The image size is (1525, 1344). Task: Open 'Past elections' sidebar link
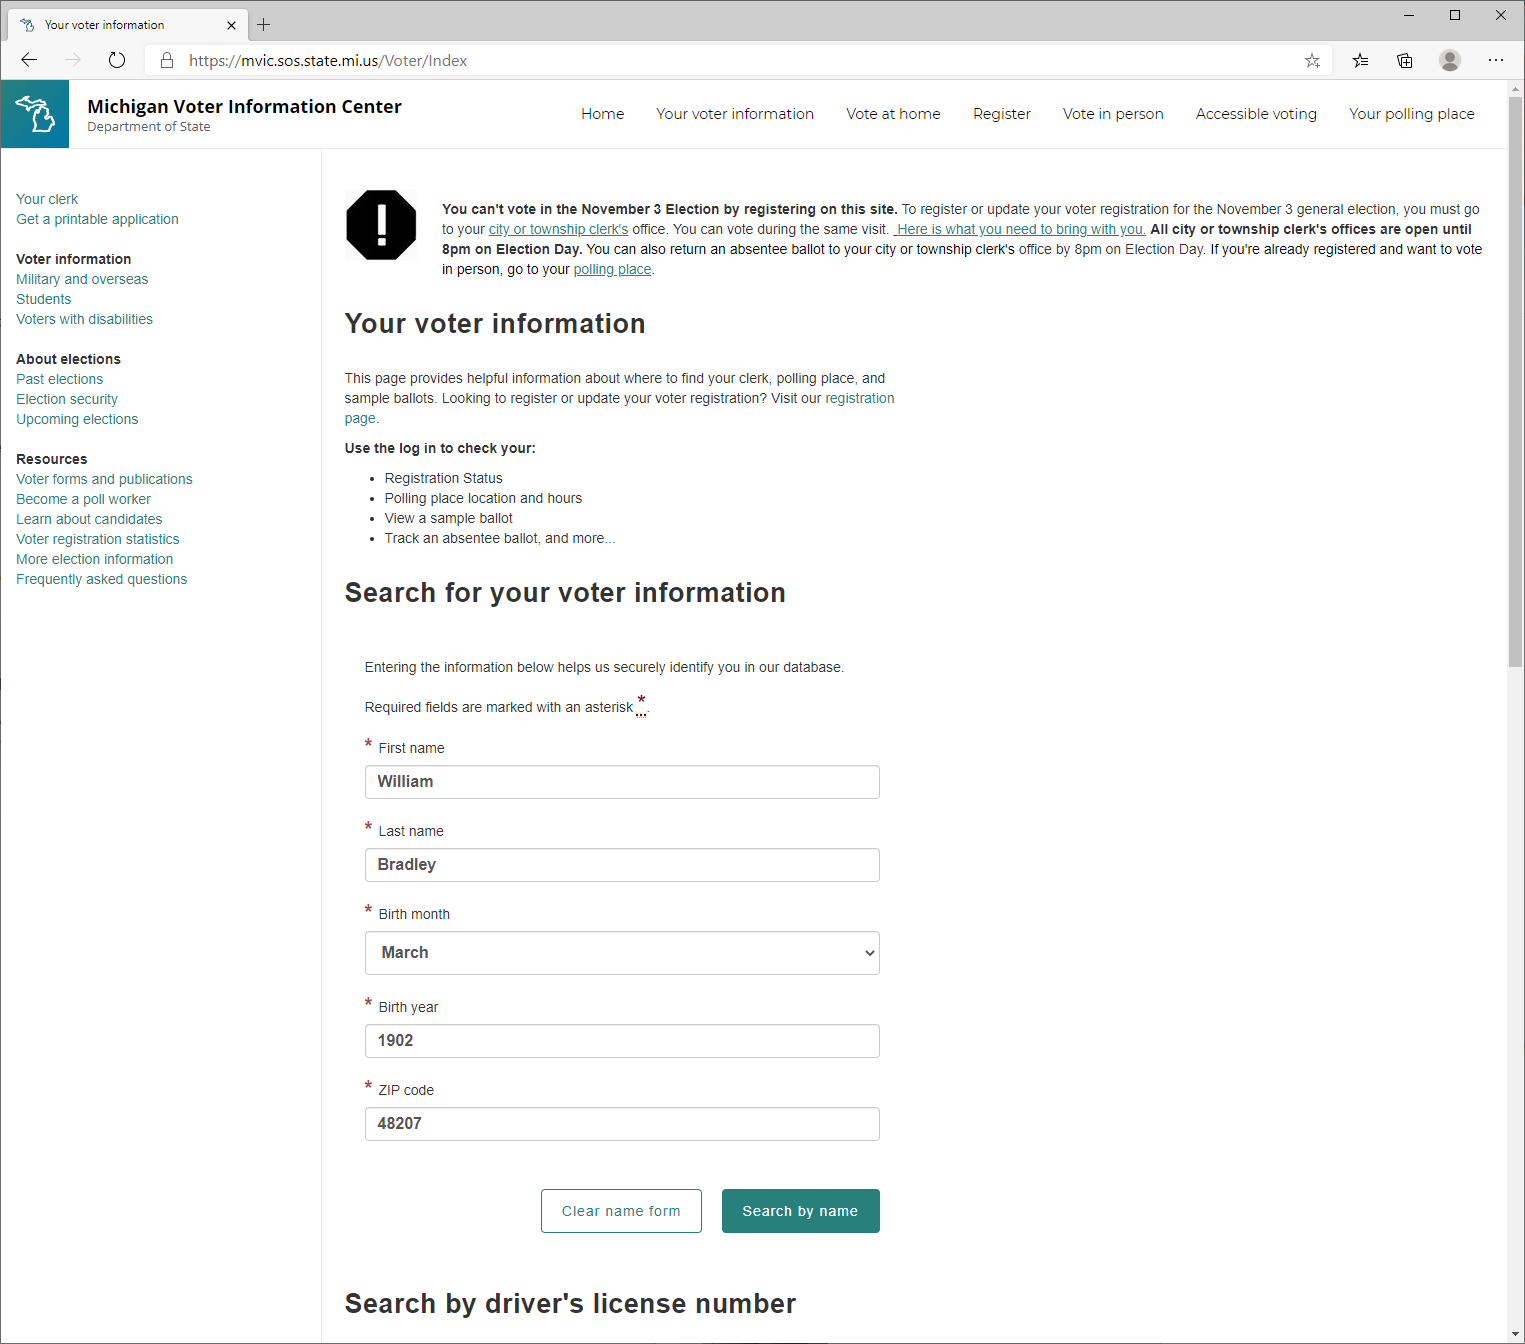pyautogui.click(x=60, y=379)
